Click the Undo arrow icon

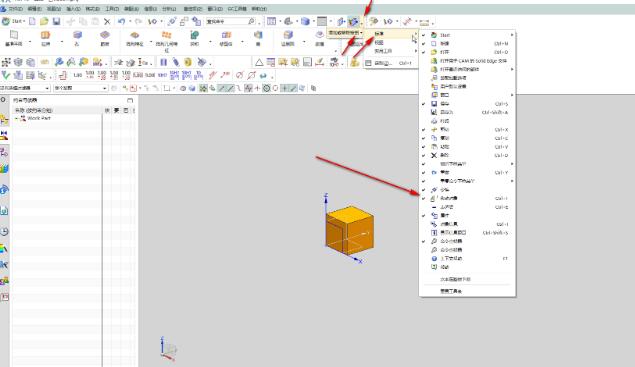[x=121, y=21]
